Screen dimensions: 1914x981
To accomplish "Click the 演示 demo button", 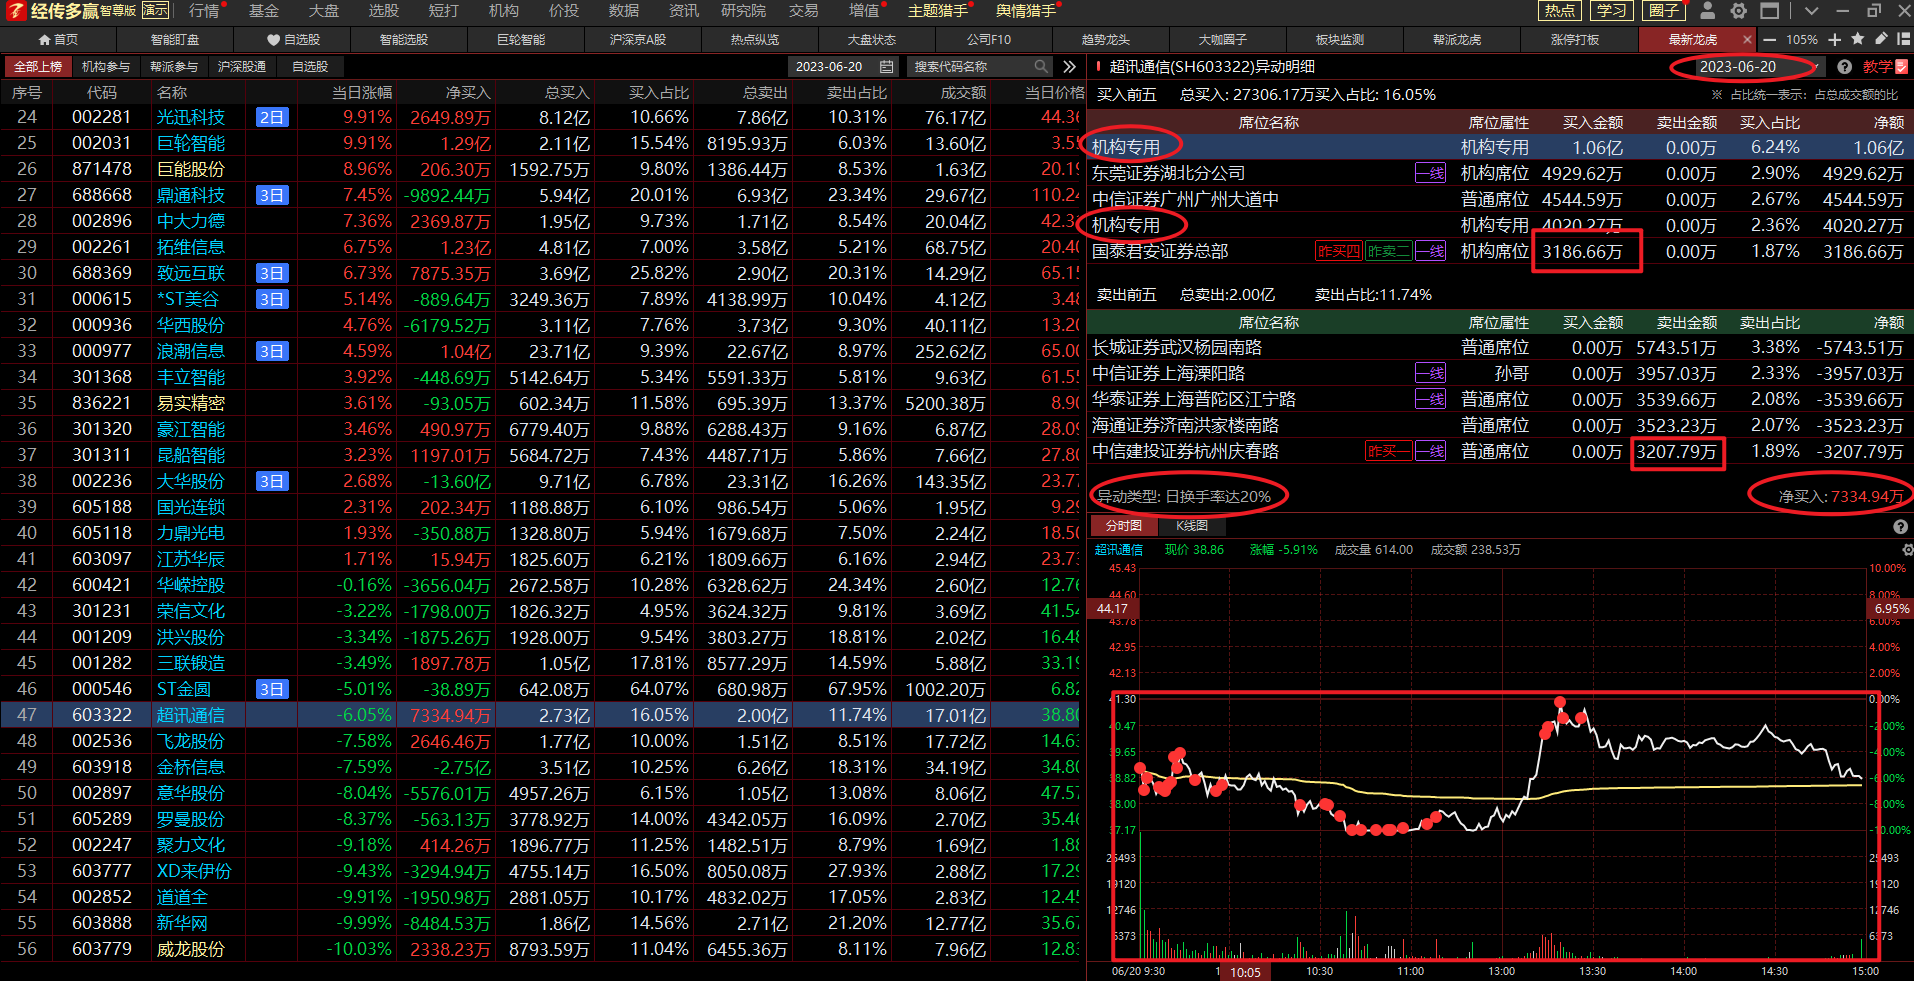I will tap(155, 10).
